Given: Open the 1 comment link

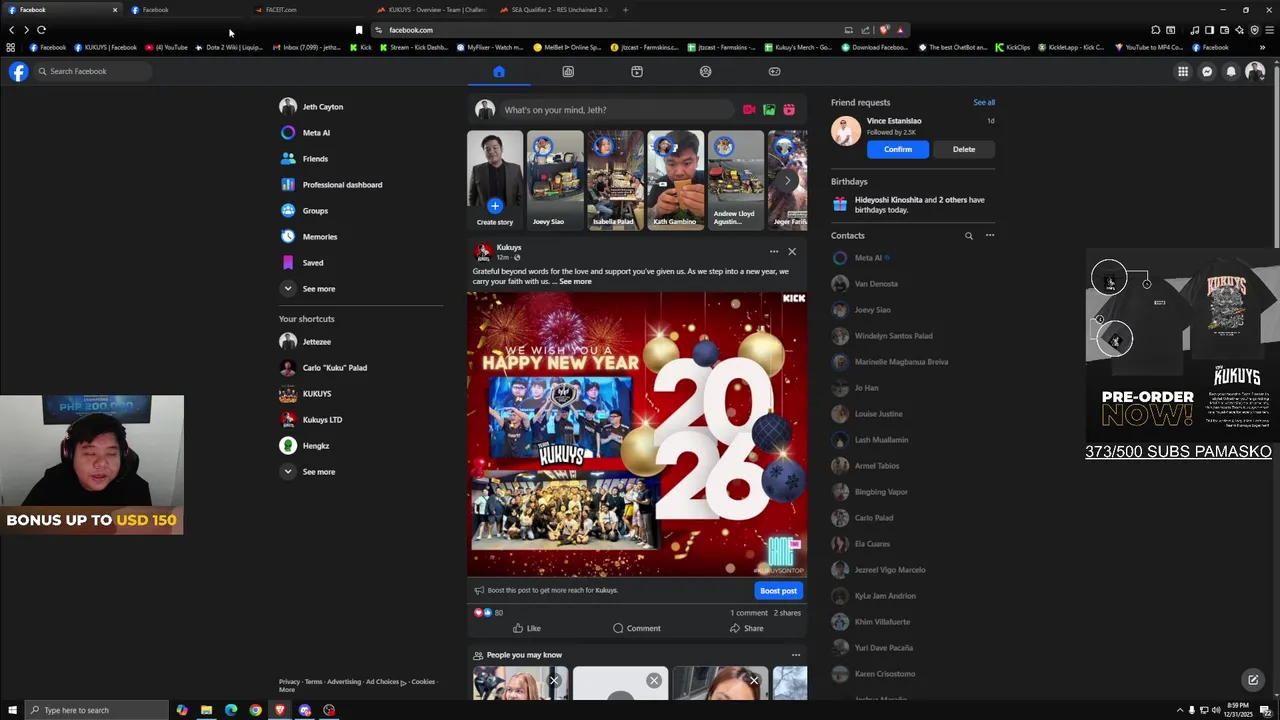Looking at the screenshot, I should point(749,613).
